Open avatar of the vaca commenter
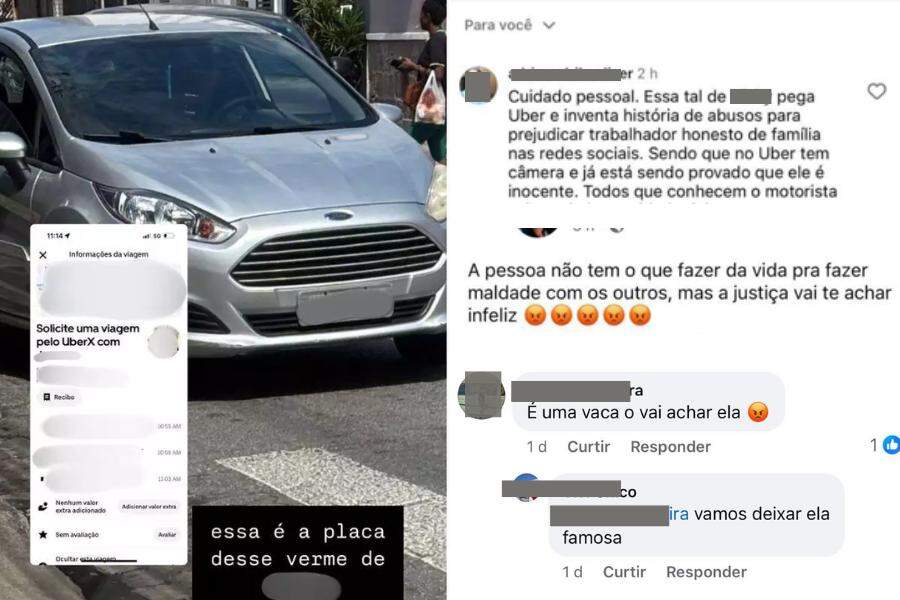Image resolution: width=900 pixels, height=600 pixels. [x=481, y=395]
